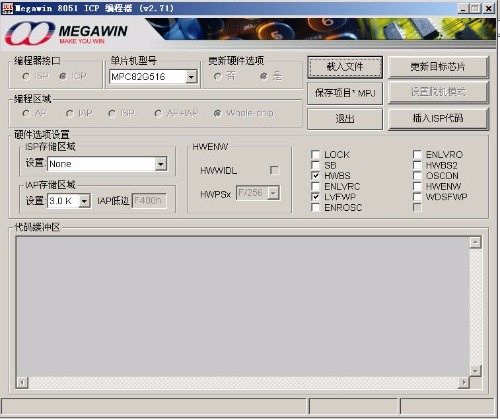
Task: Enable the WDSFWP checkbox
Action: (x=417, y=197)
